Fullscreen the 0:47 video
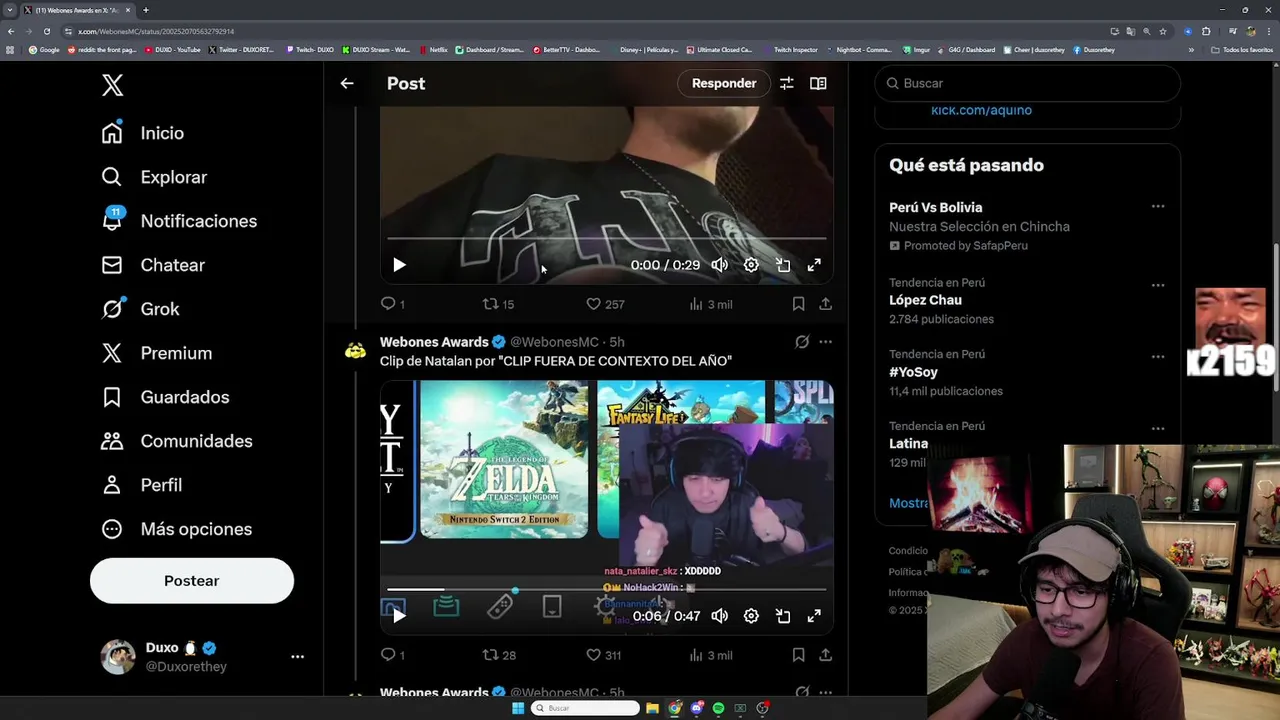 click(814, 616)
